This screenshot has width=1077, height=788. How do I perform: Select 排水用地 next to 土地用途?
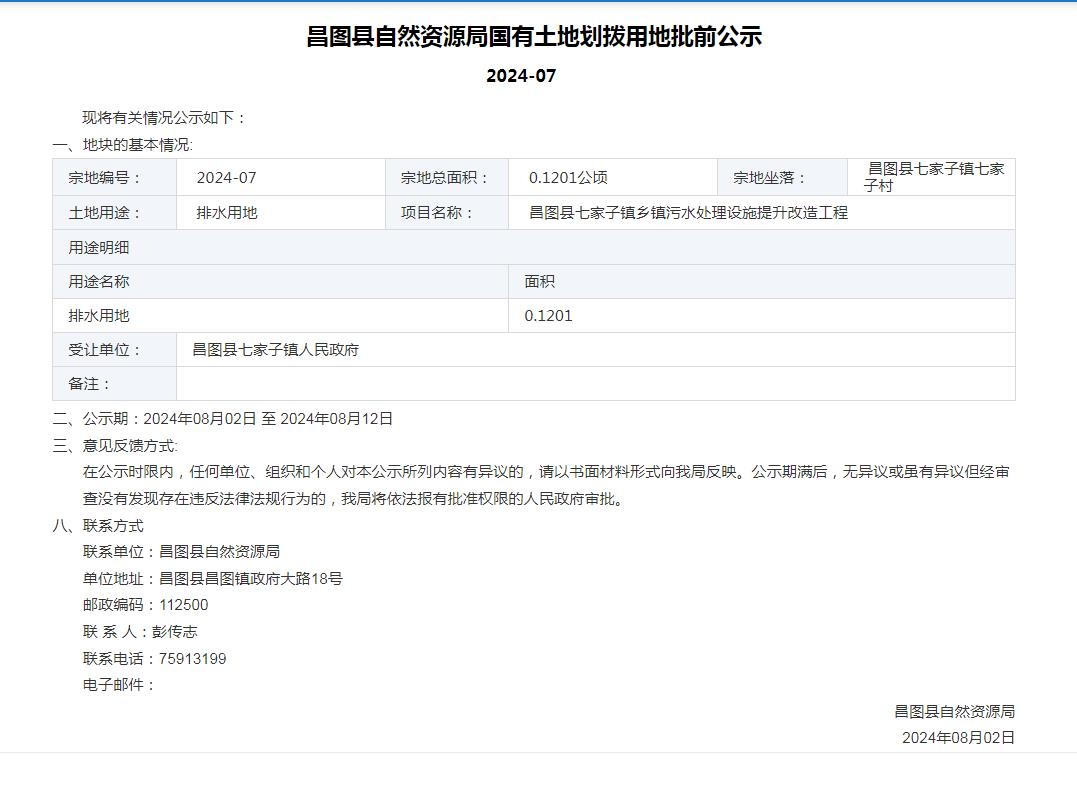[227, 213]
